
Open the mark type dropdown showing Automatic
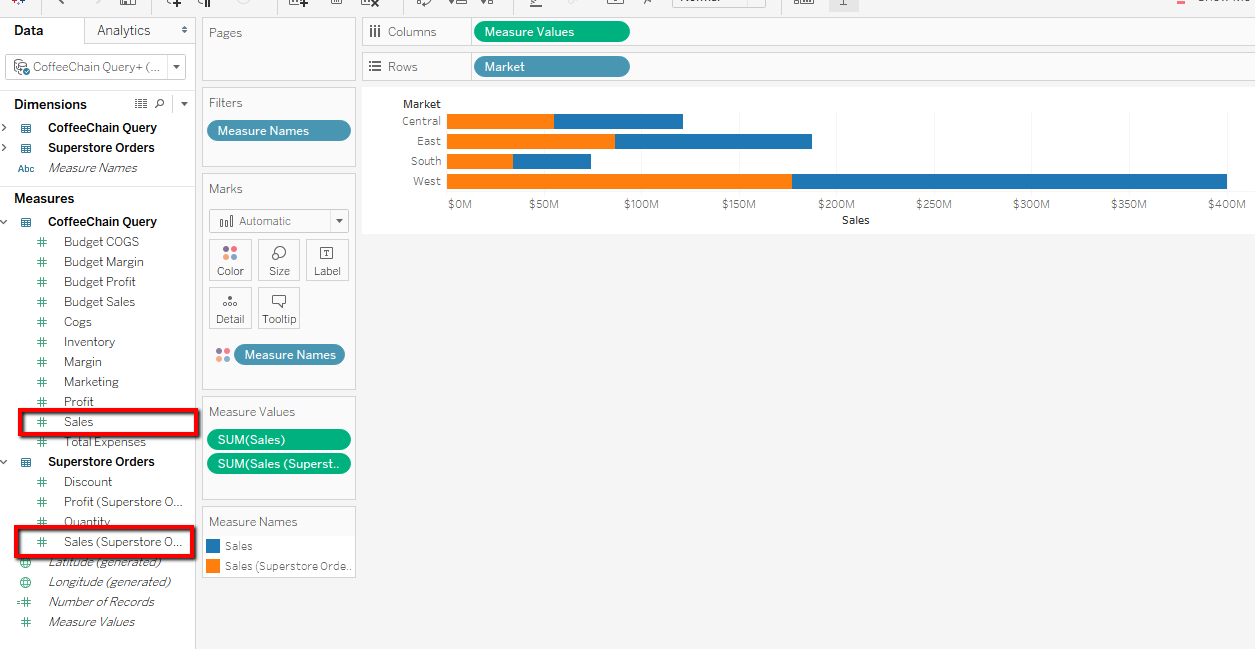[x=339, y=220]
